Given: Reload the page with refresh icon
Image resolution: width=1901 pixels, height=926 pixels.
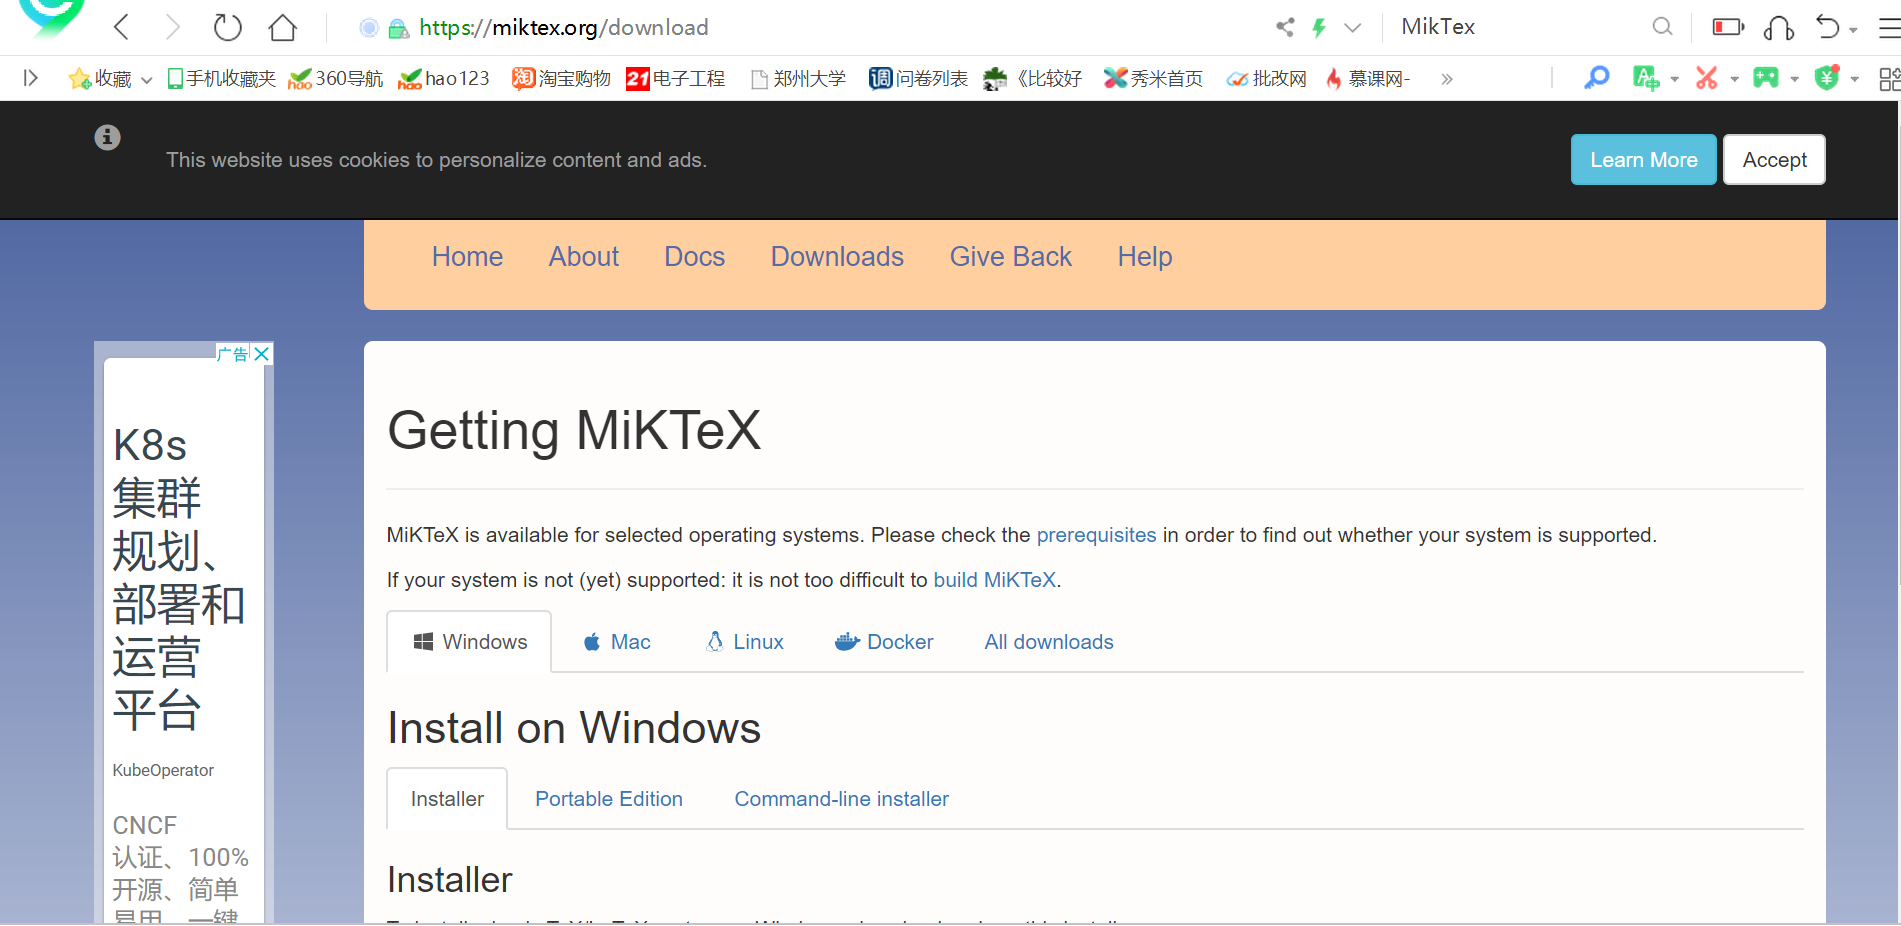Looking at the screenshot, I should (227, 27).
